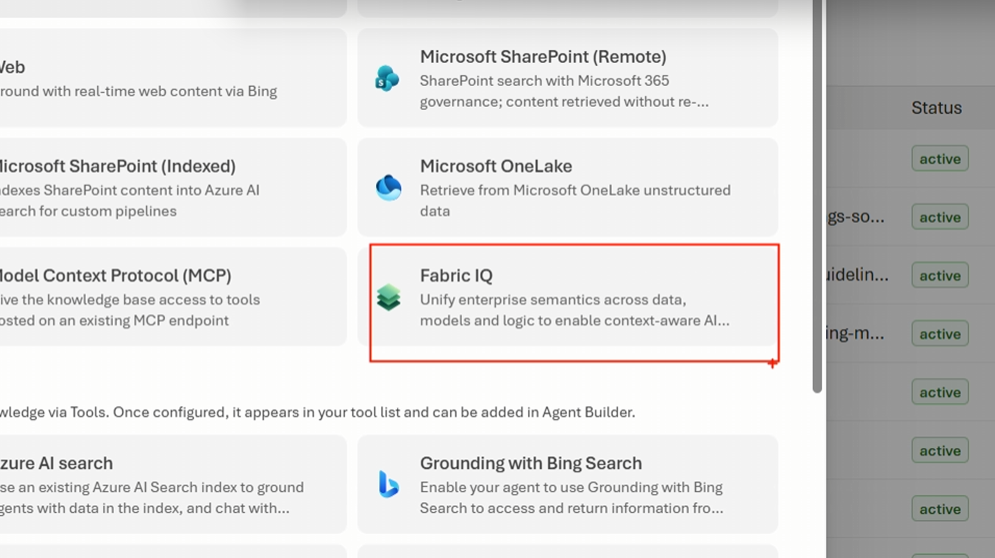Click the Status column header
The height and width of the screenshot is (558, 995).
pyautogui.click(x=936, y=108)
